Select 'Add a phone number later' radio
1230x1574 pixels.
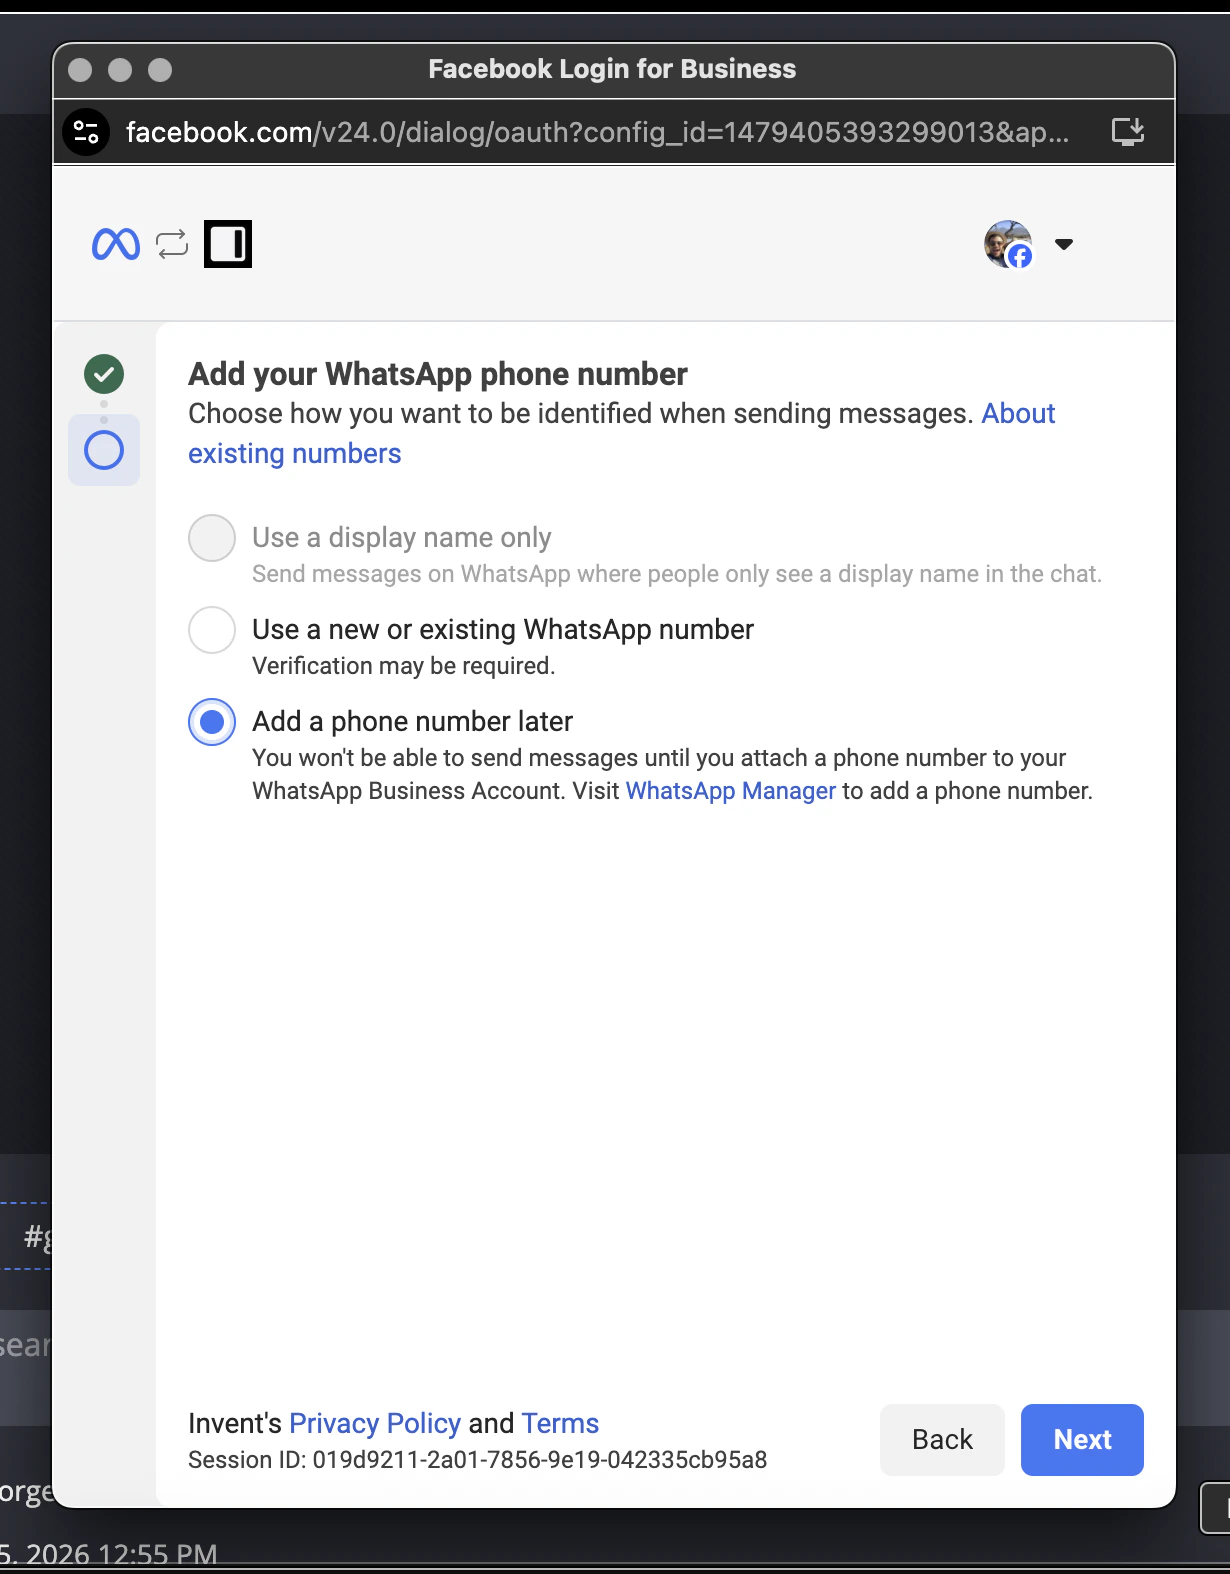(212, 722)
